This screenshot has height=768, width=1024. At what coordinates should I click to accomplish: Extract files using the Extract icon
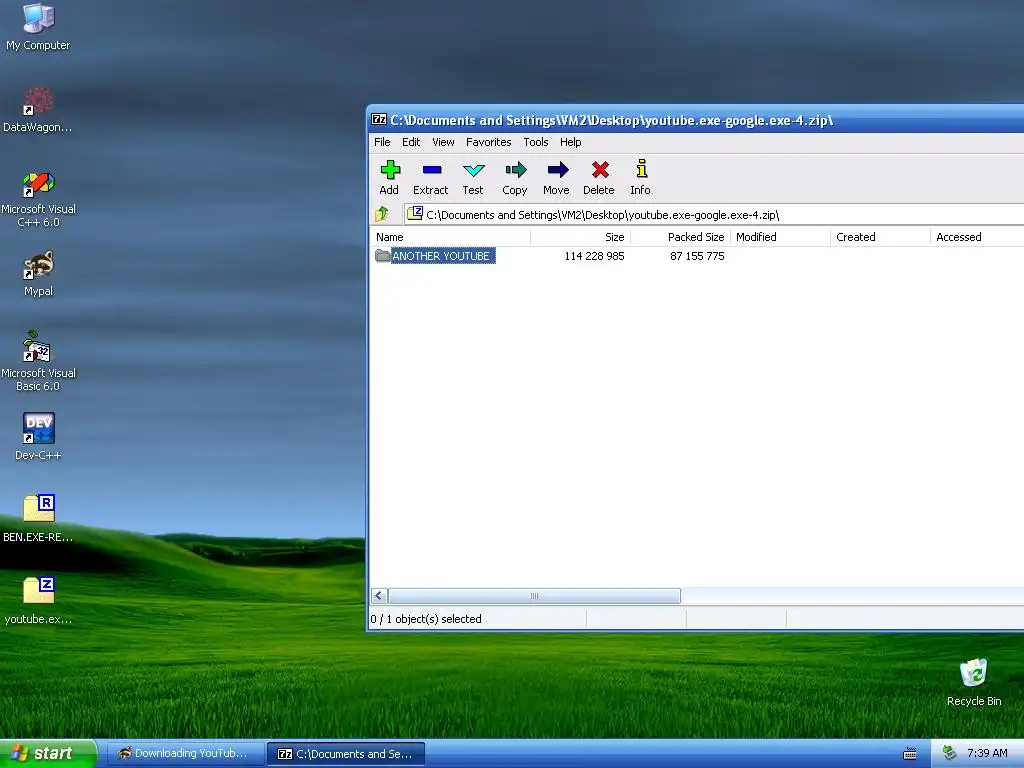point(431,178)
